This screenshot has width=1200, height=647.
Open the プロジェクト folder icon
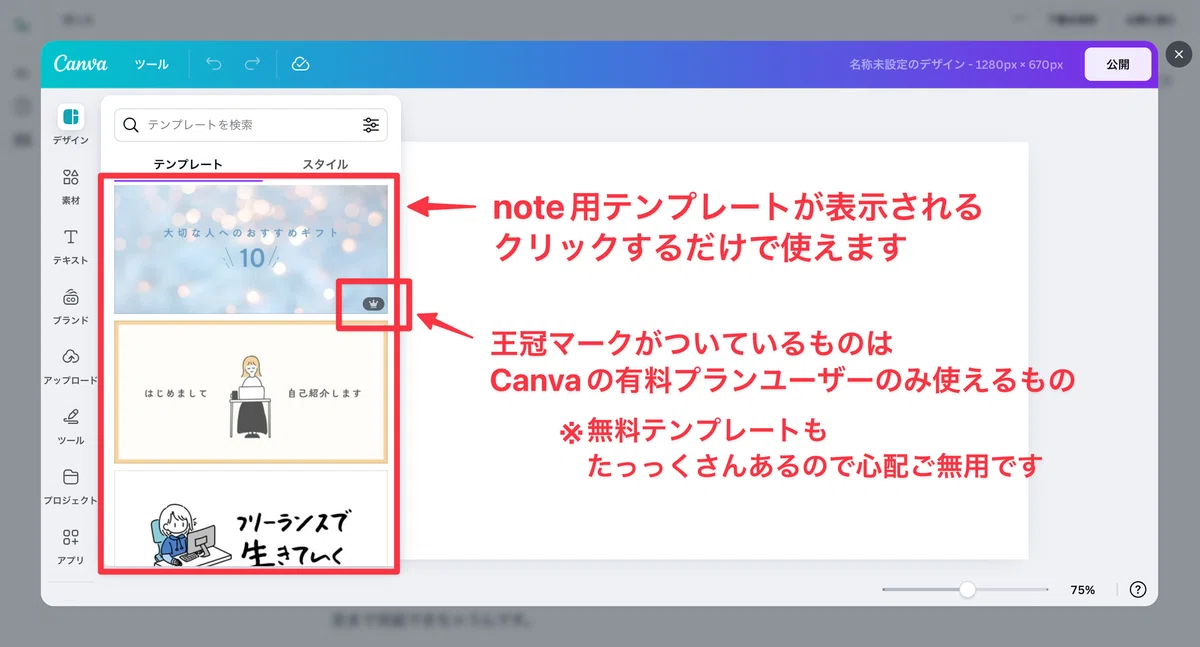[x=70, y=477]
